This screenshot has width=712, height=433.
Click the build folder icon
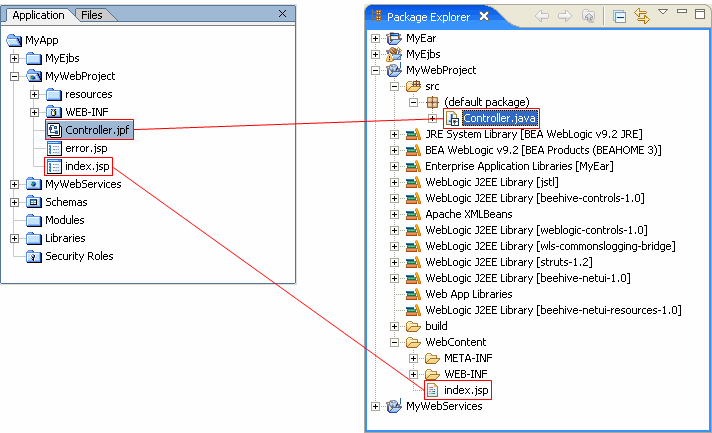click(413, 326)
